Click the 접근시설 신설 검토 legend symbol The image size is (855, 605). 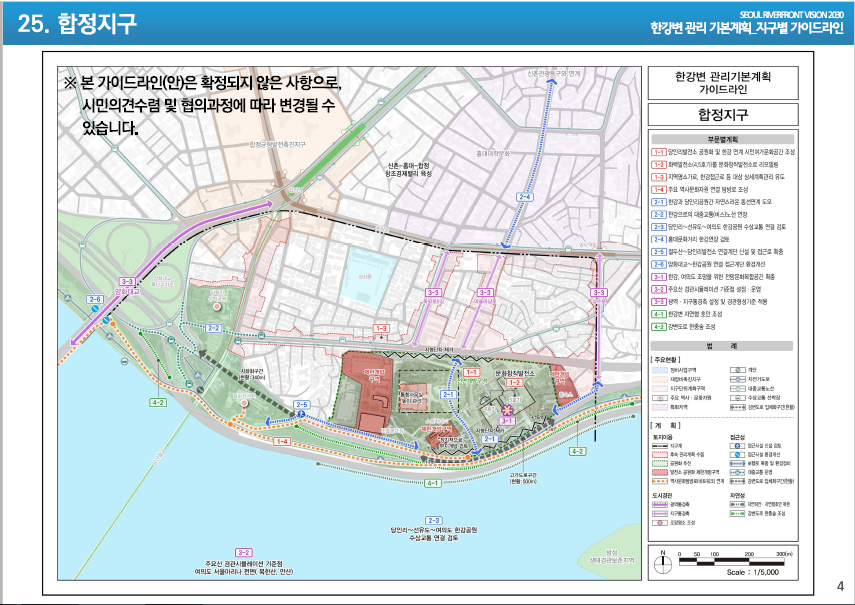pyautogui.click(x=737, y=446)
